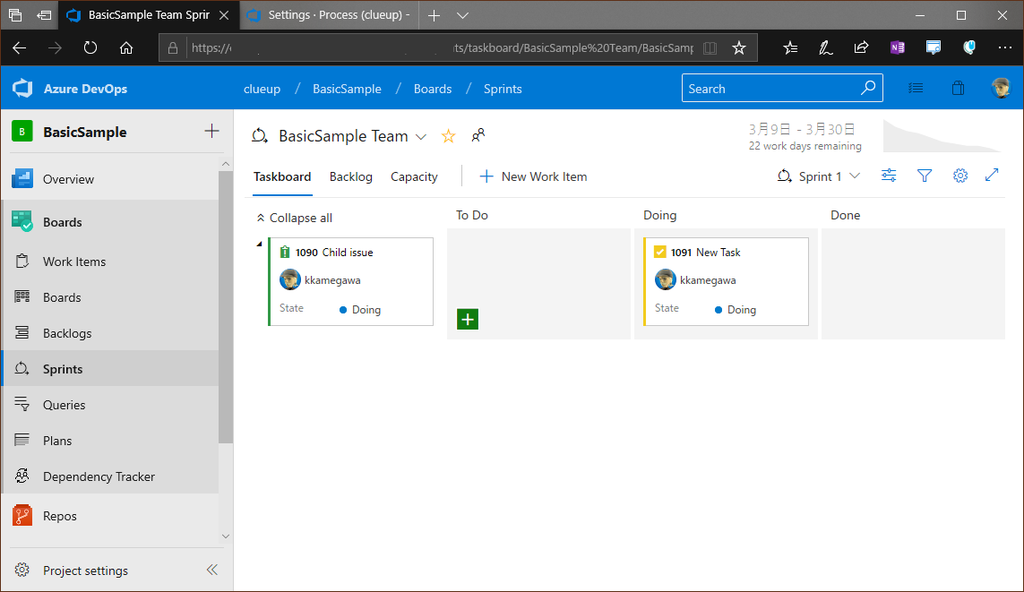
Task: Collapse the sidebar with double chevron
Action: pos(212,570)
